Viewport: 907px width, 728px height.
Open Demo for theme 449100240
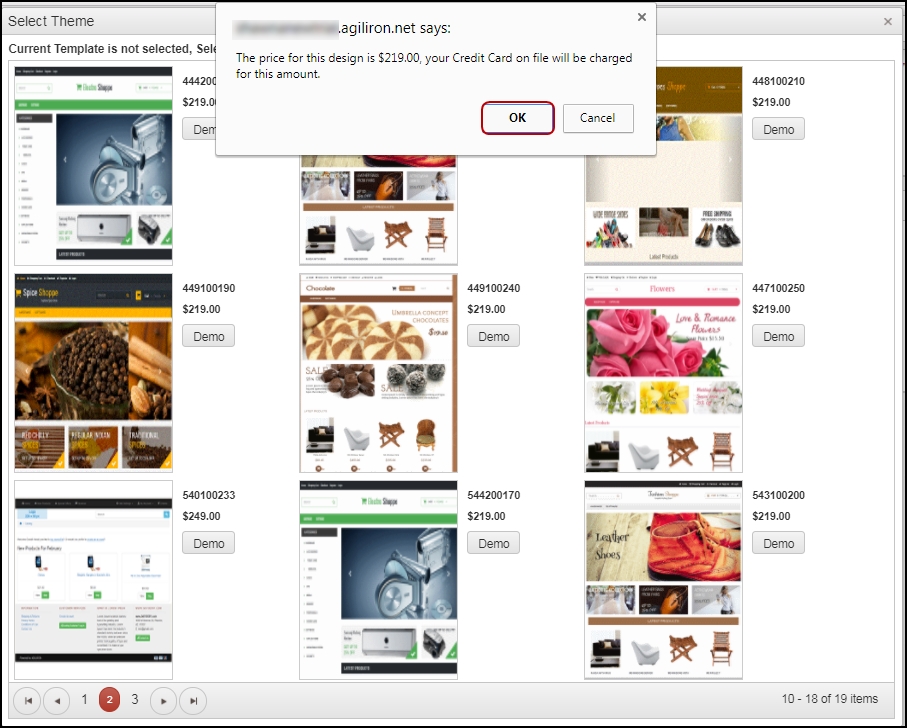tap(493, 336)
